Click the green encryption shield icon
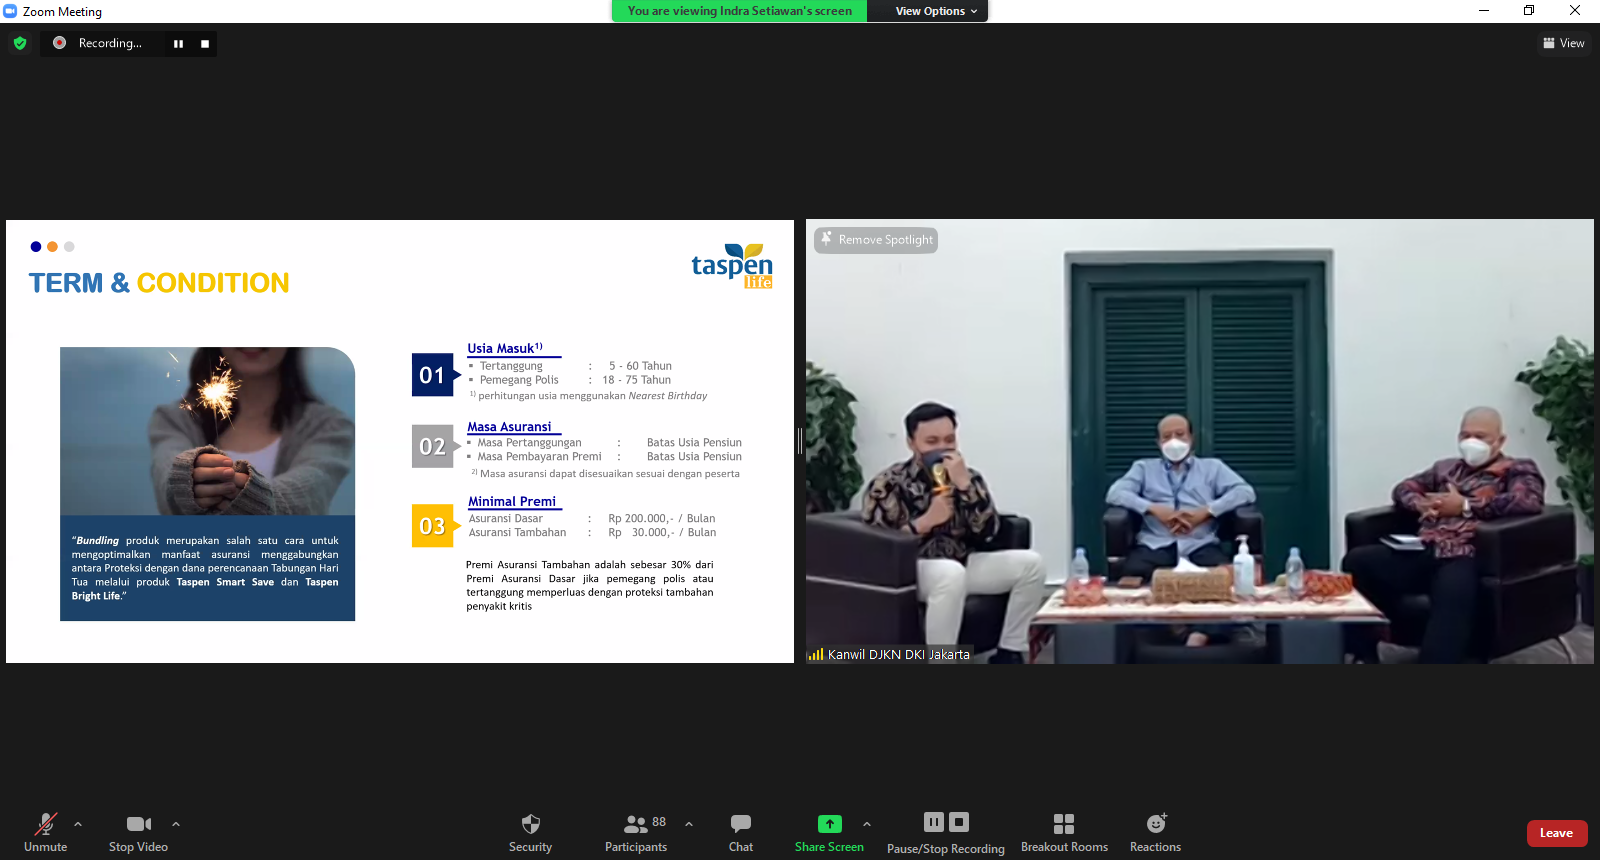Viewport: 1600px width, 860px height. pos(20,43)
